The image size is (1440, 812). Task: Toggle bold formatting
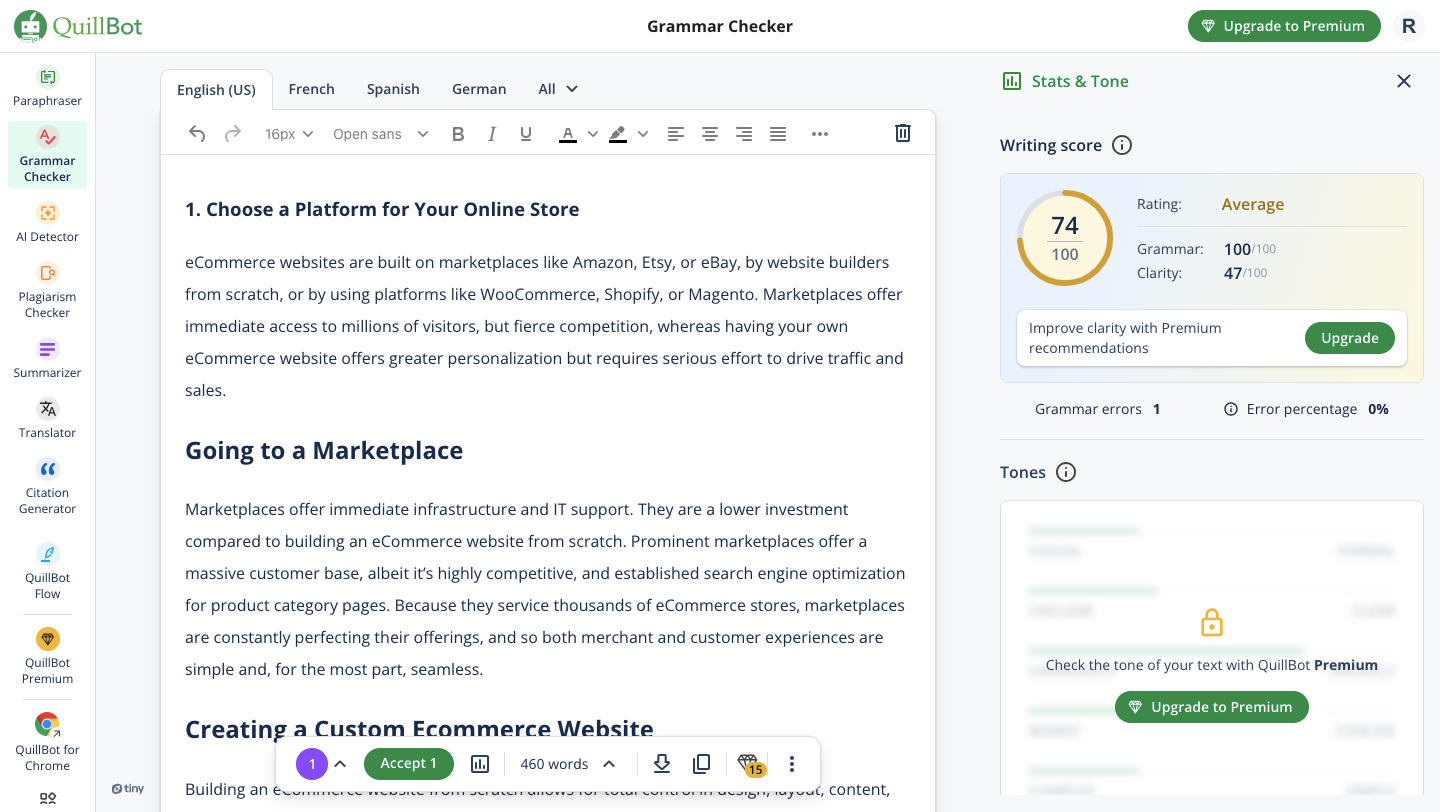pyautogui.click(x=458, y=134)
